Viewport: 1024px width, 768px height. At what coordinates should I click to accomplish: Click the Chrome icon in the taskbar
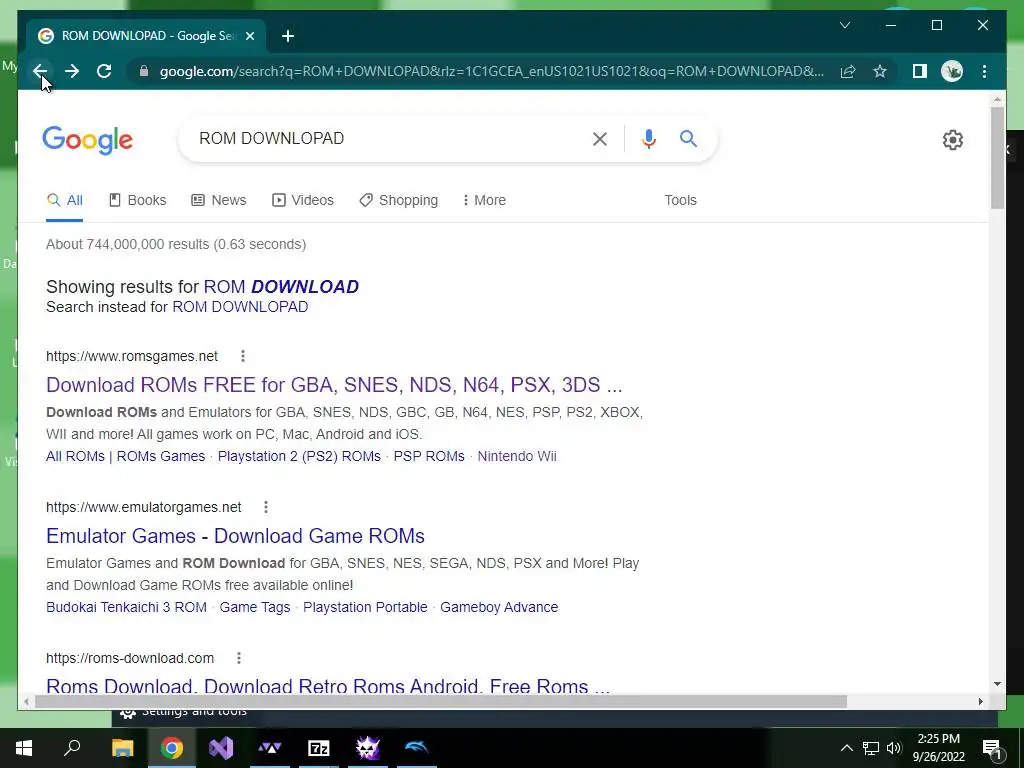click(172, 748)
